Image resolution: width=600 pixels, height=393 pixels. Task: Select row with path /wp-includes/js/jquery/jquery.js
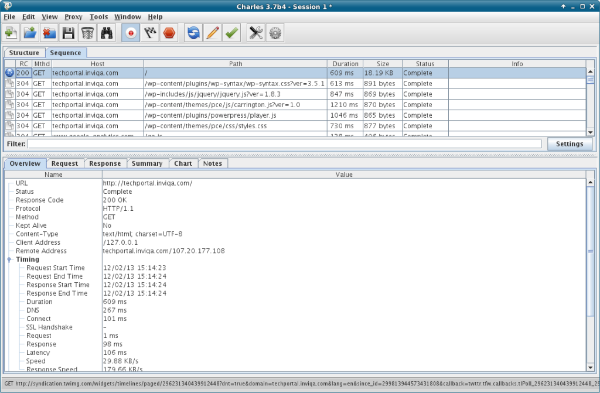295,94
